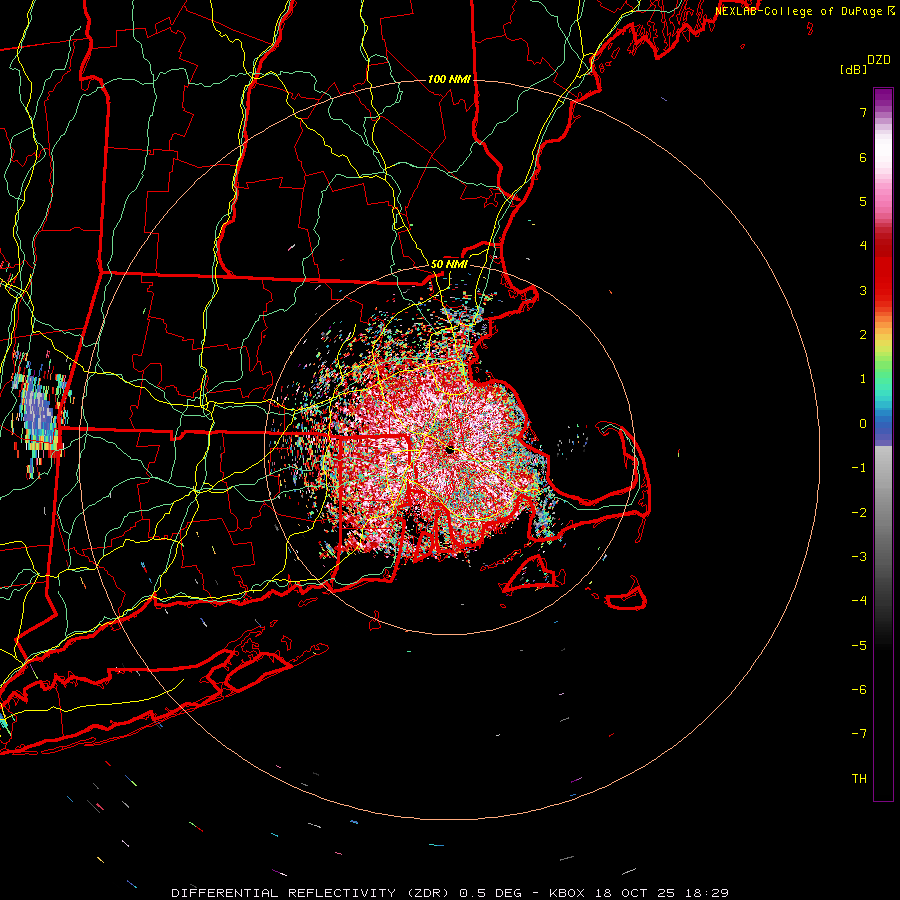
Task: Click the "-2" color scale value
Action: pyautogui.click(x=859, y=513)
